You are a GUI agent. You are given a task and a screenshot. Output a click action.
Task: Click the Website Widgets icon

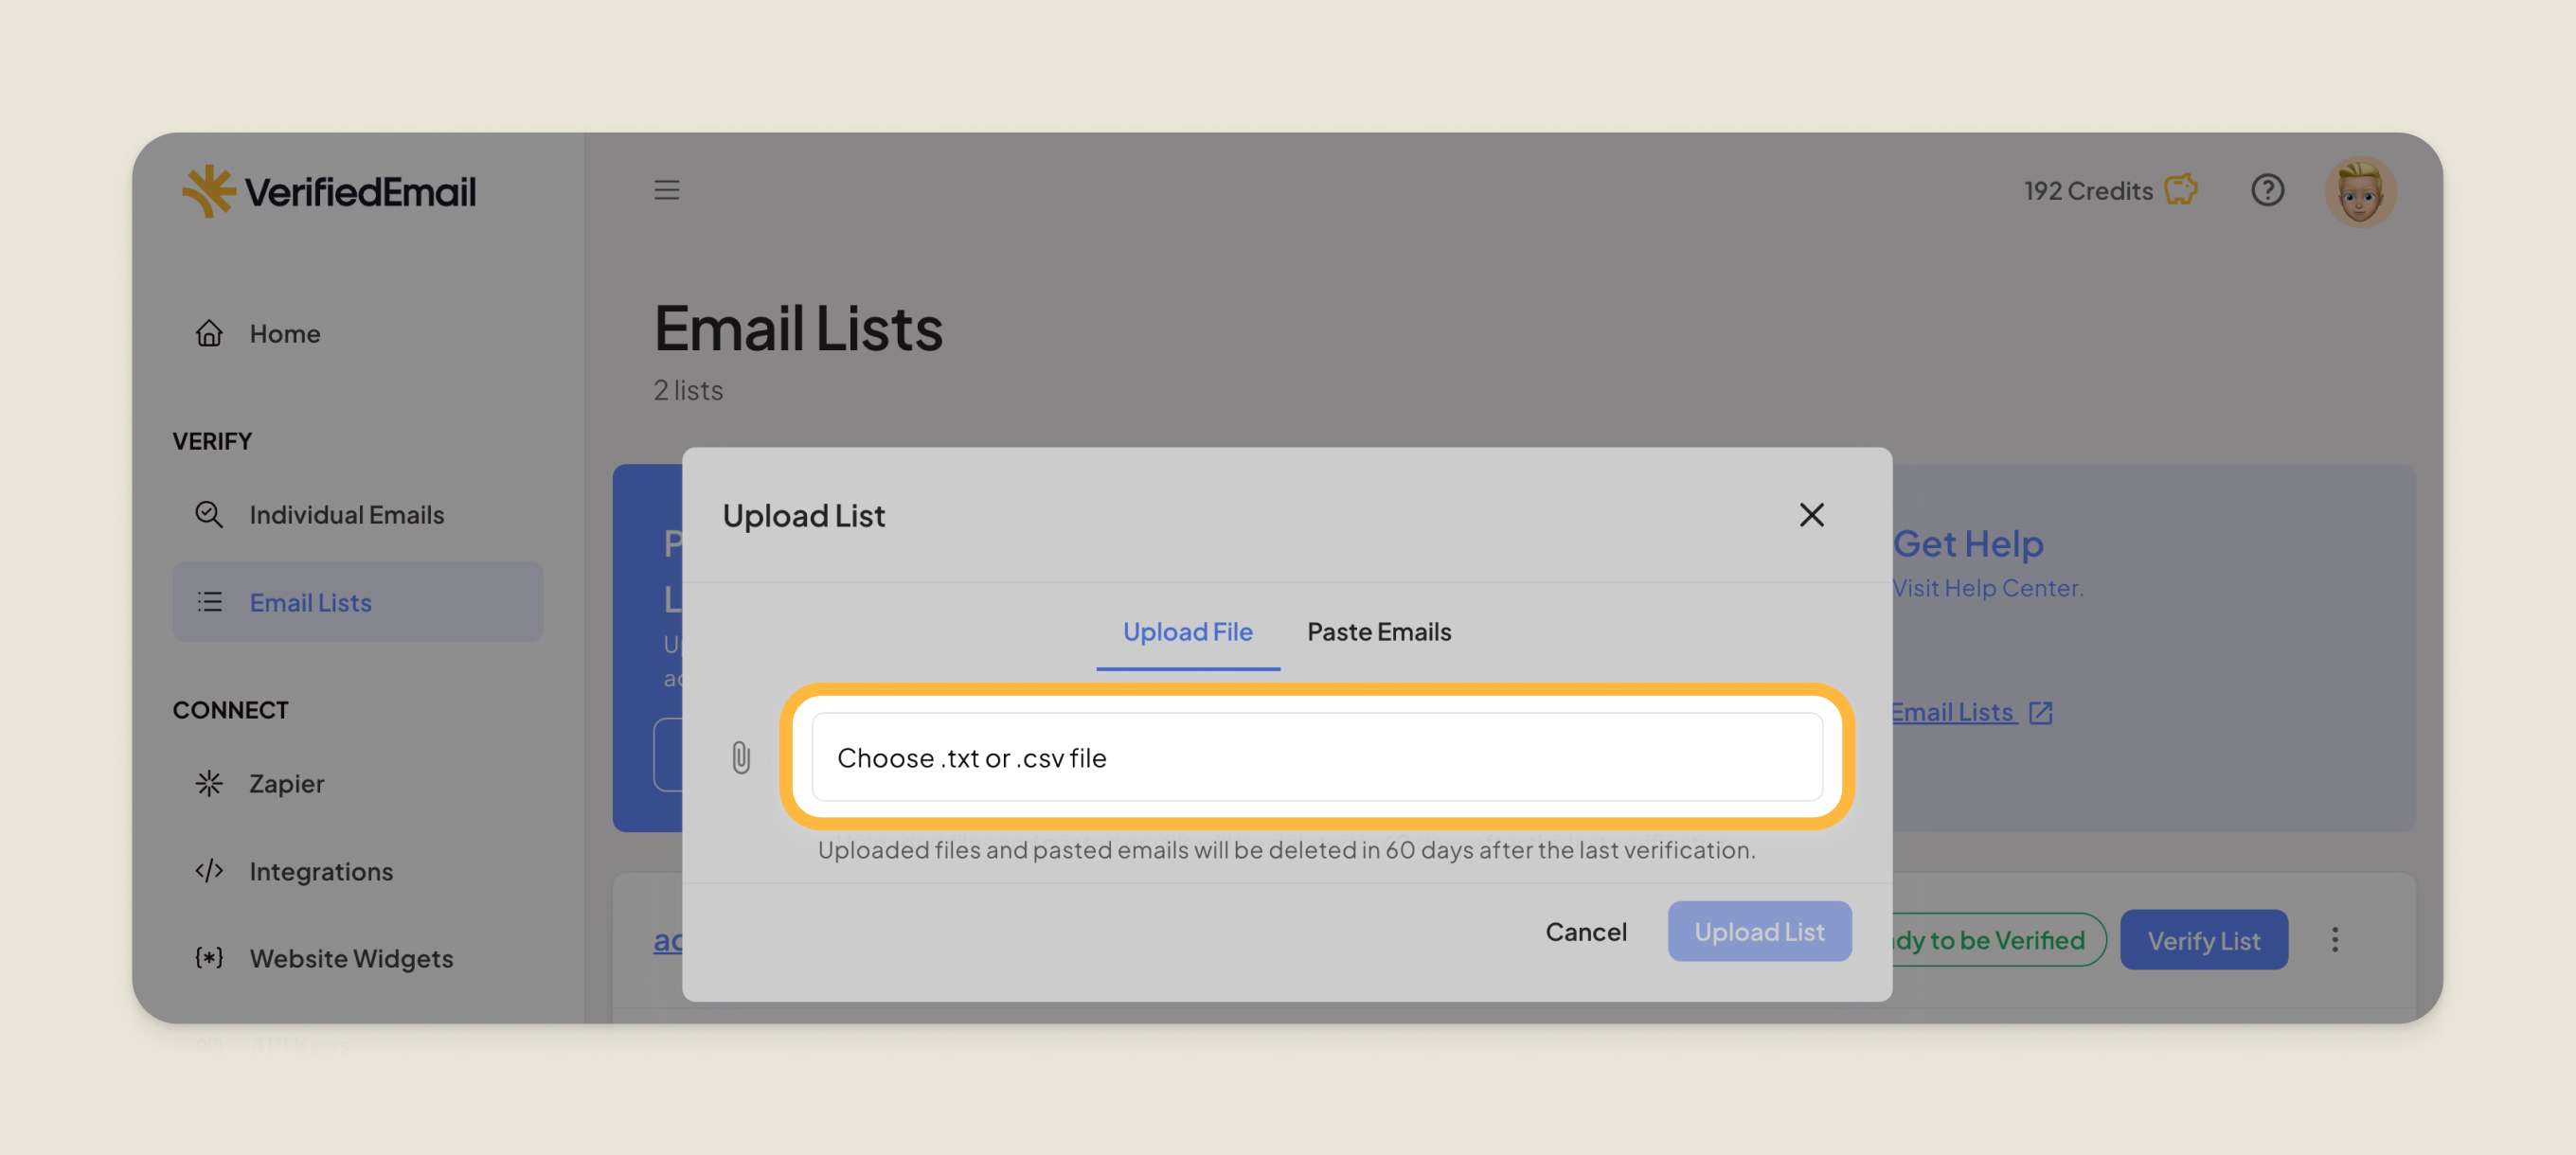(x=207, y=958)
